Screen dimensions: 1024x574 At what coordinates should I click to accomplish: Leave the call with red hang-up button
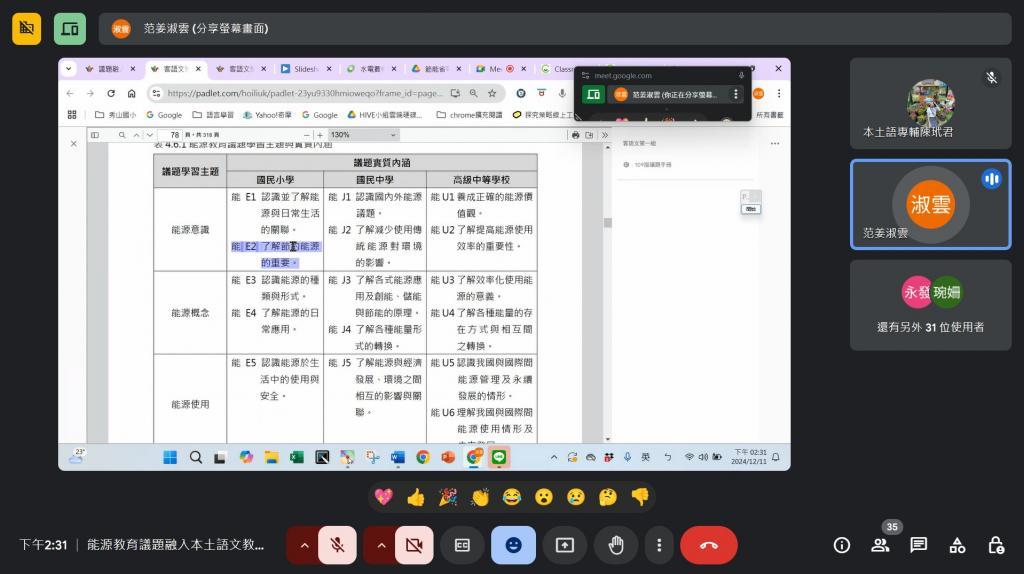708,545
